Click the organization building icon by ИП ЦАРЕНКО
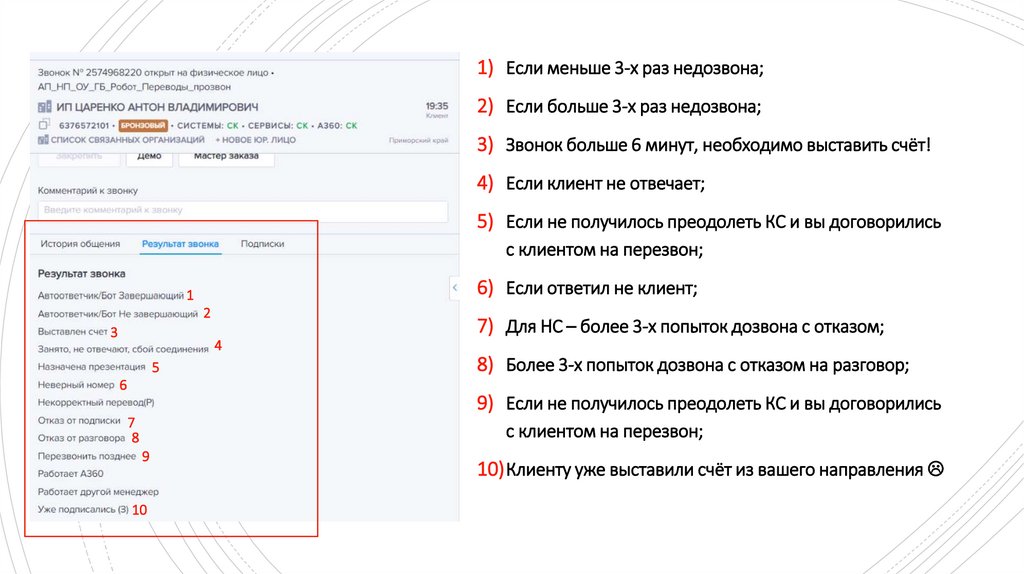Image resolution: width=1024 pixels, height=574 pixels. 44,106
